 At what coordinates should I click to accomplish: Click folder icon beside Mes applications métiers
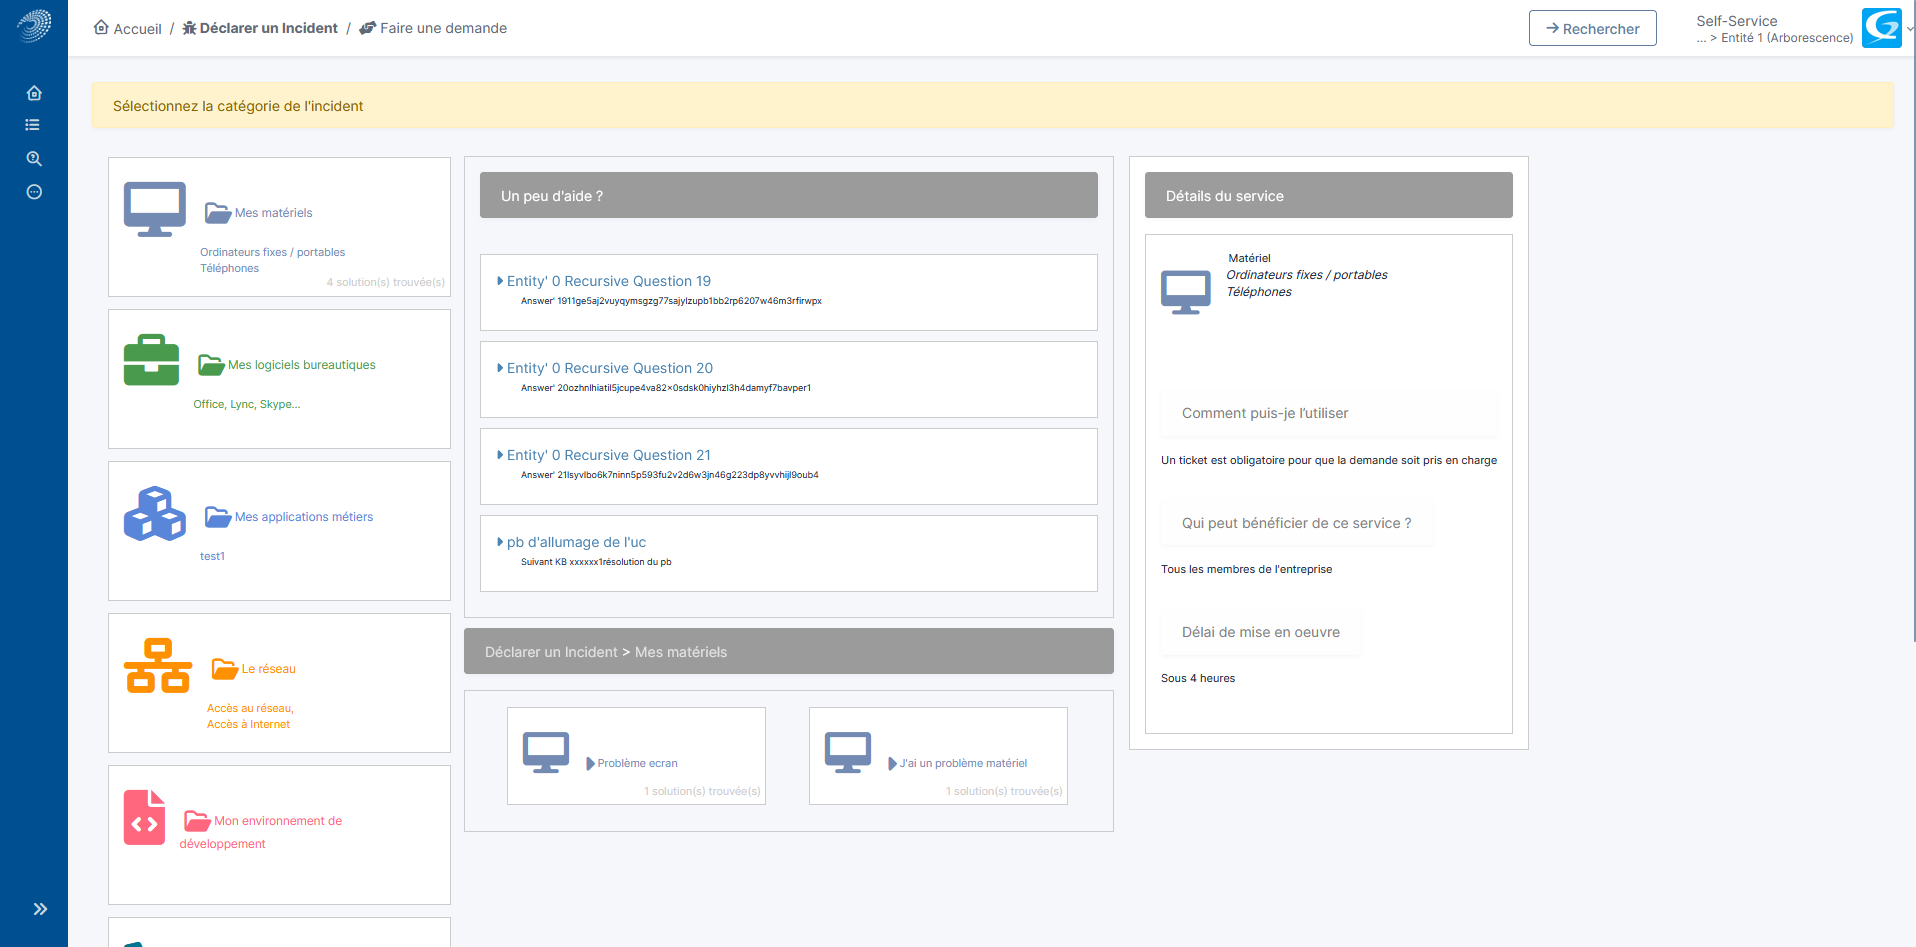pos(218,517)
